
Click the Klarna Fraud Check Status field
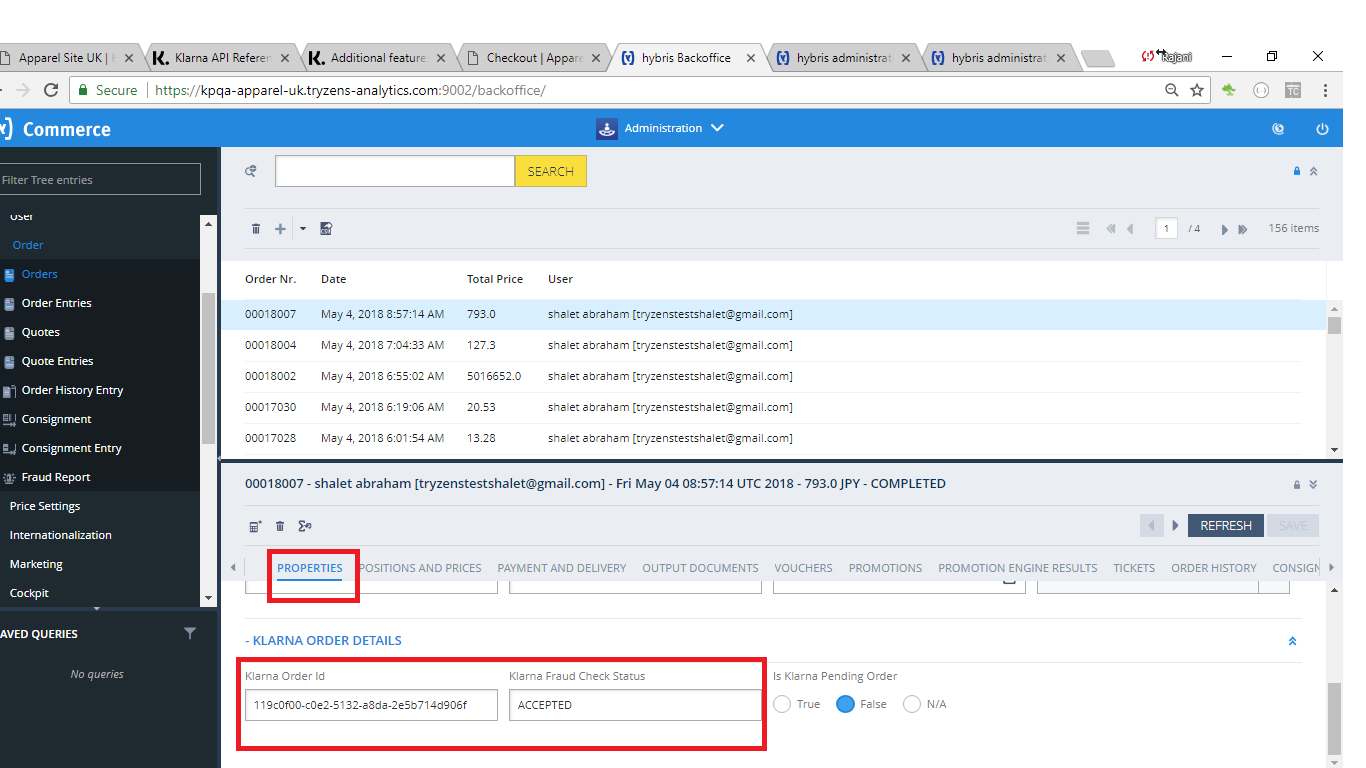click(635, 705)
